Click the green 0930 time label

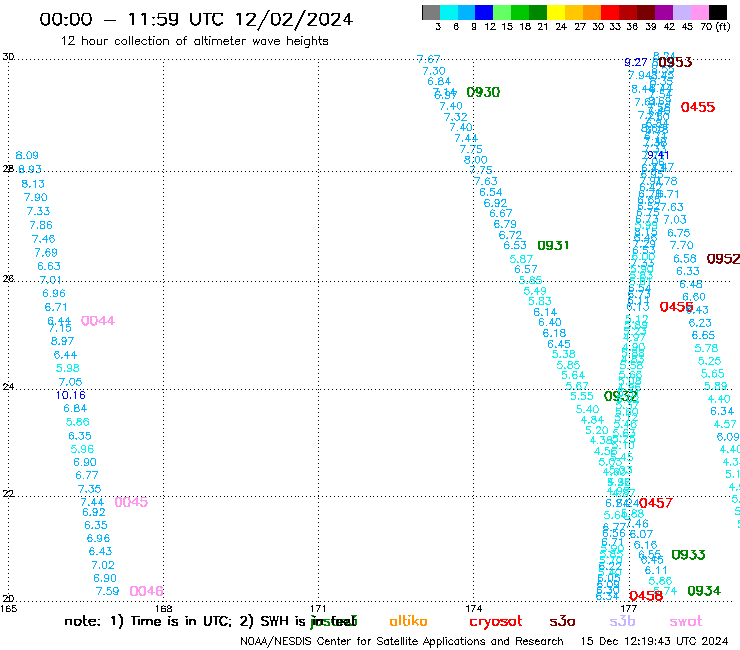(483, 92)
